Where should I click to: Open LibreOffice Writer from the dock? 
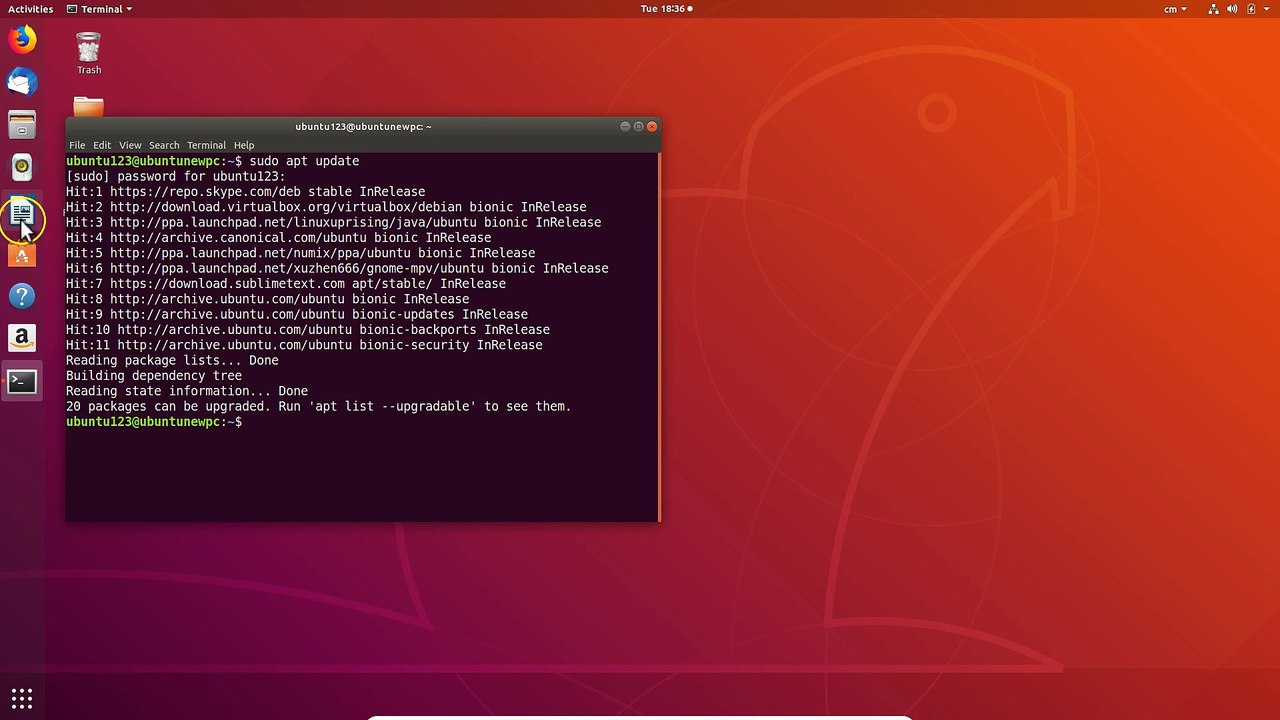22,212
